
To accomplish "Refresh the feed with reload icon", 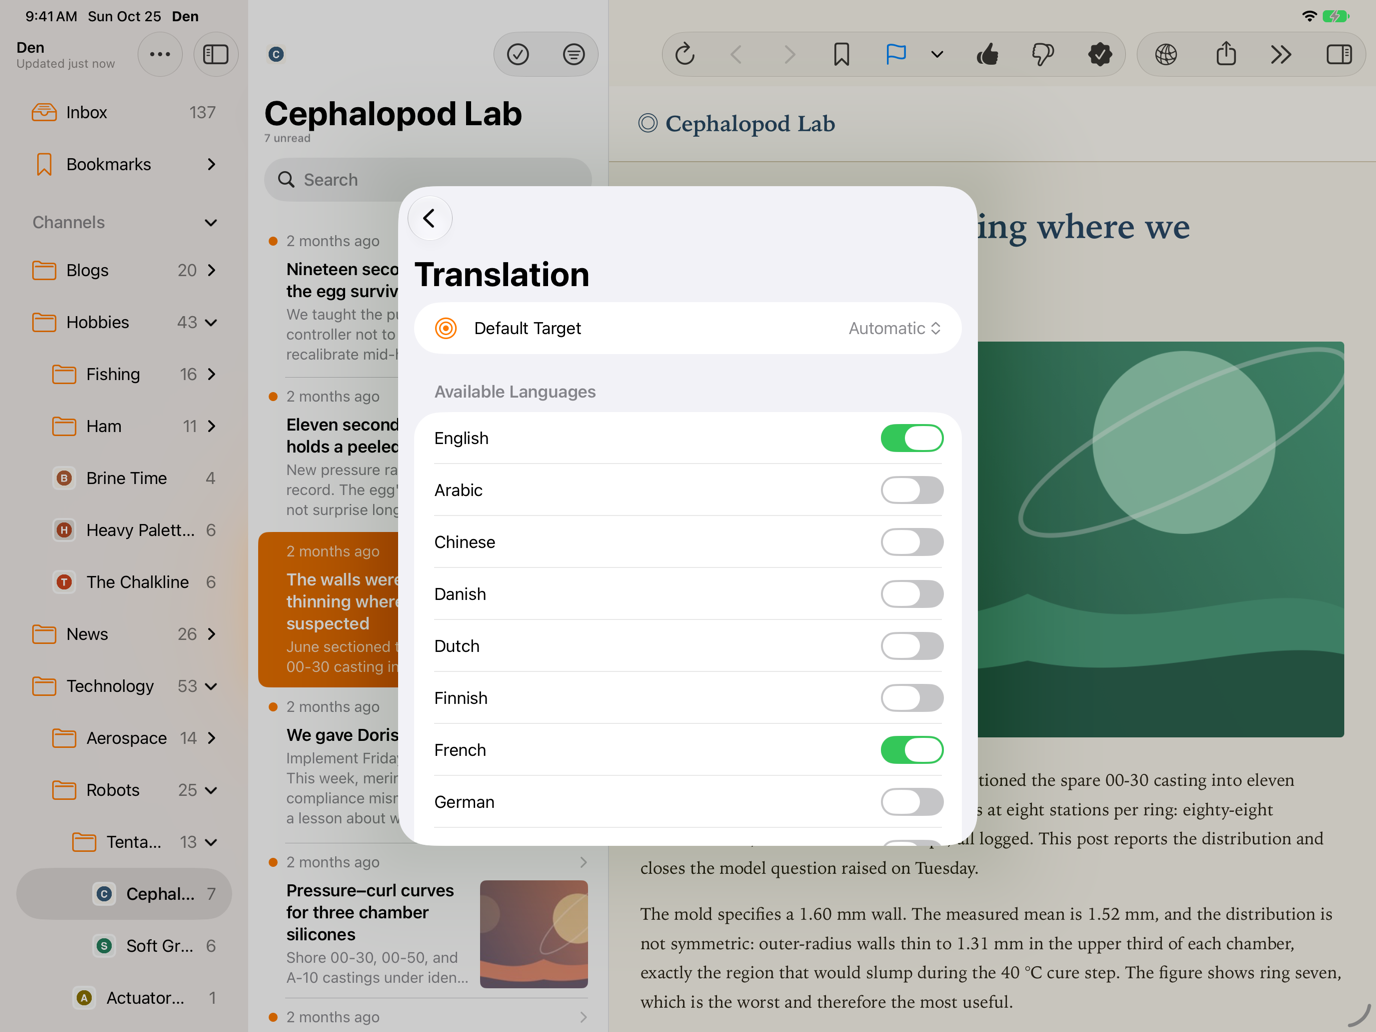I will 685,54.
